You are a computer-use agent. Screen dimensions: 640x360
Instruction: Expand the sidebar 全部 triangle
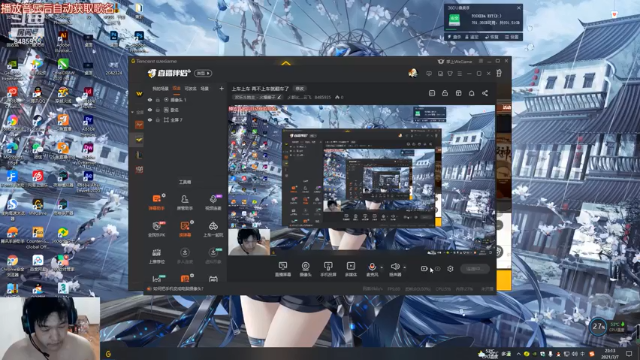(132, 112)
